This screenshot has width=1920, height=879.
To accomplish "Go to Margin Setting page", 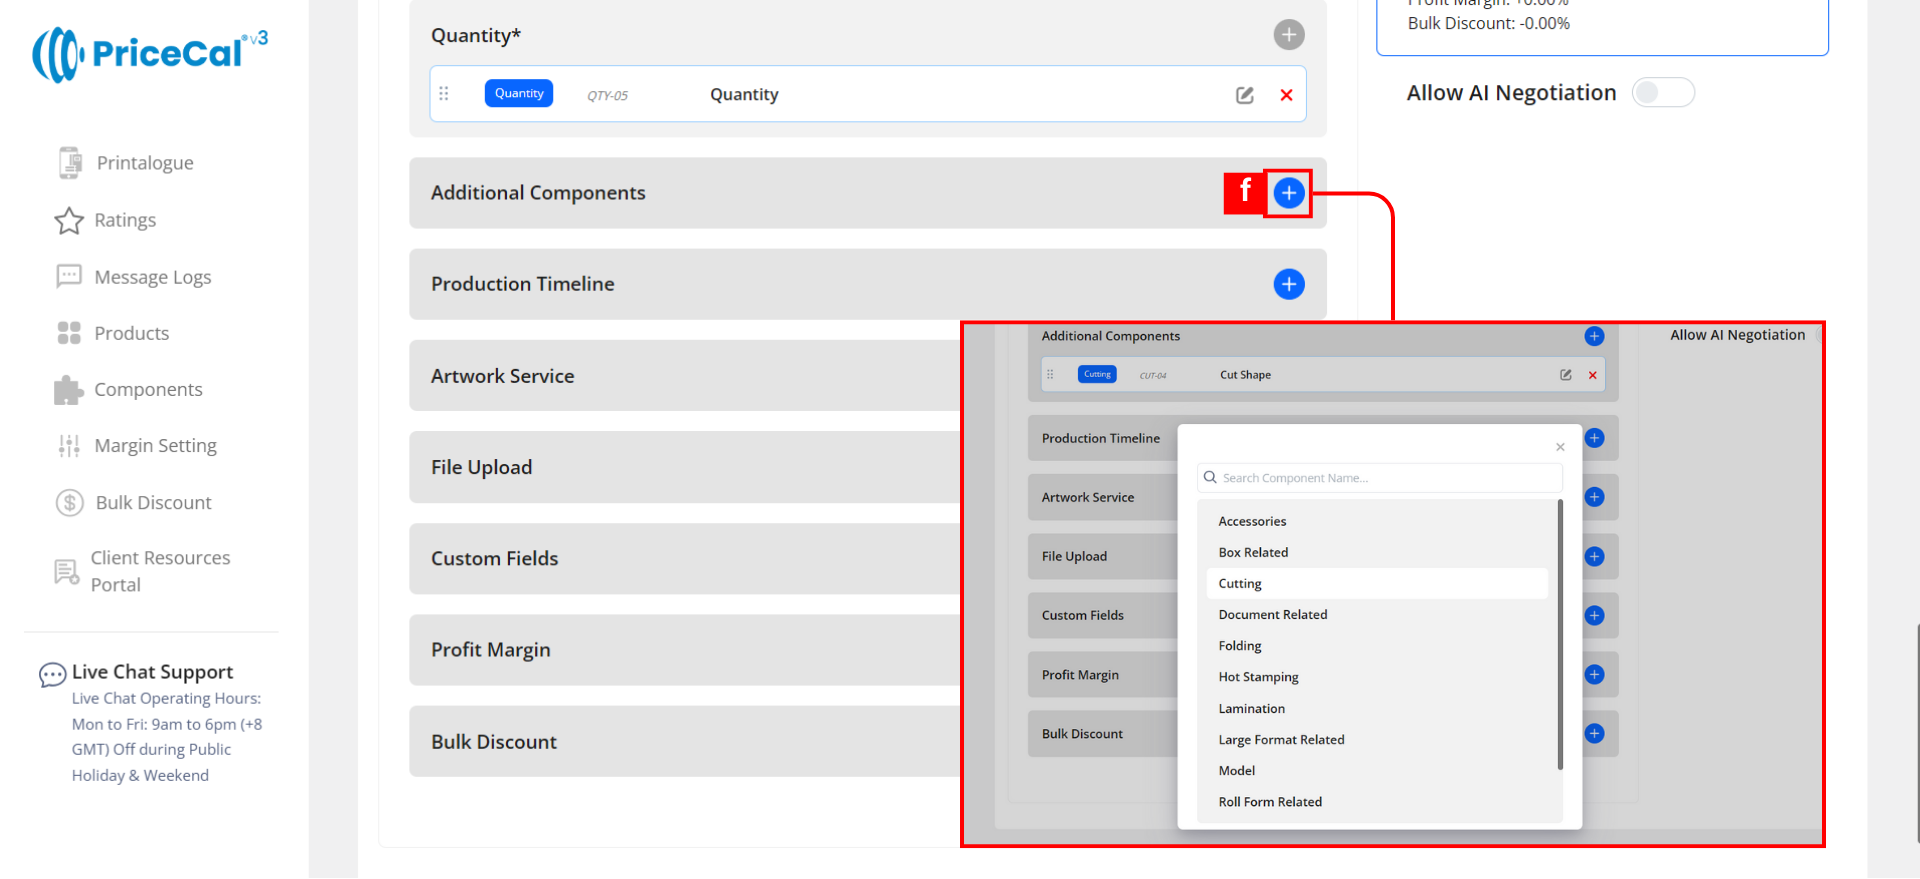I will click(x=155, y=446).
